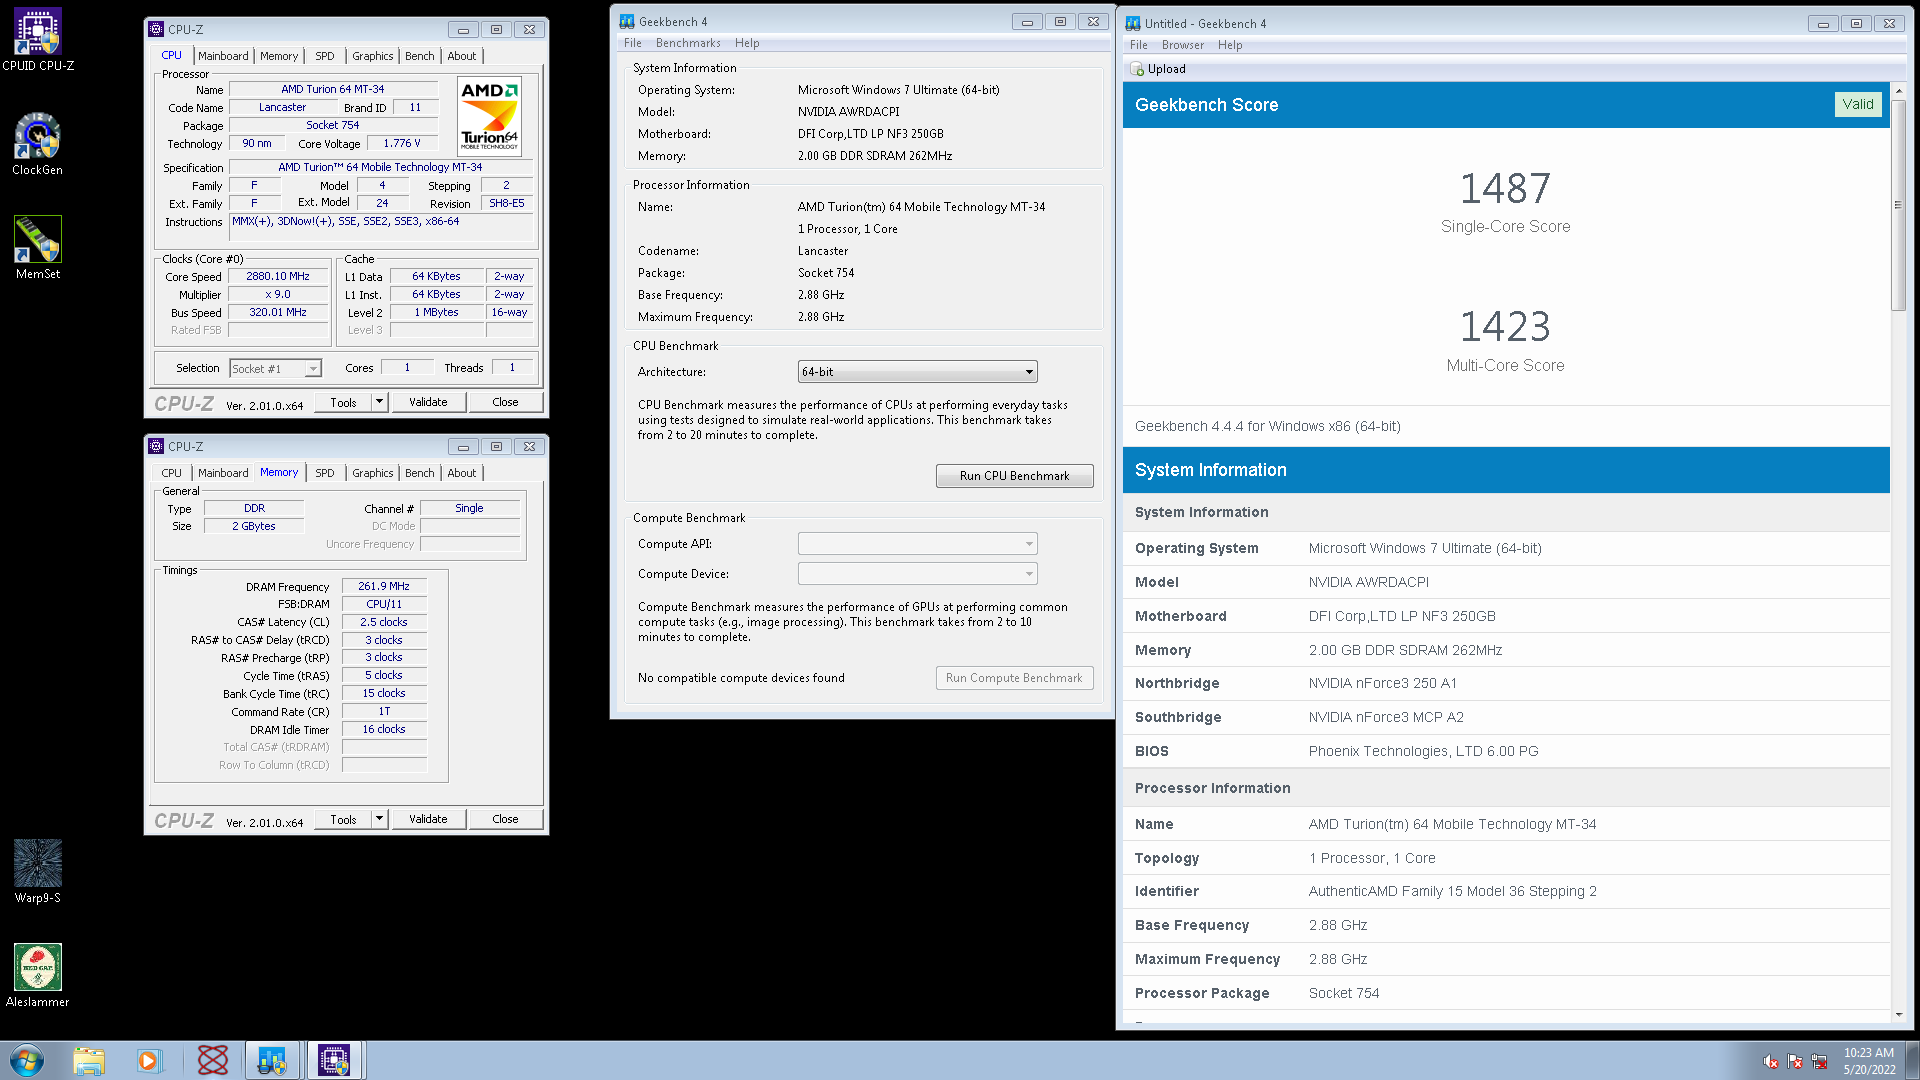This screenshot has width=1920, height=1080.
Task: Click the Core Voltage value 1.776 V
Action: pyautogui.click(x=402, y=144)
